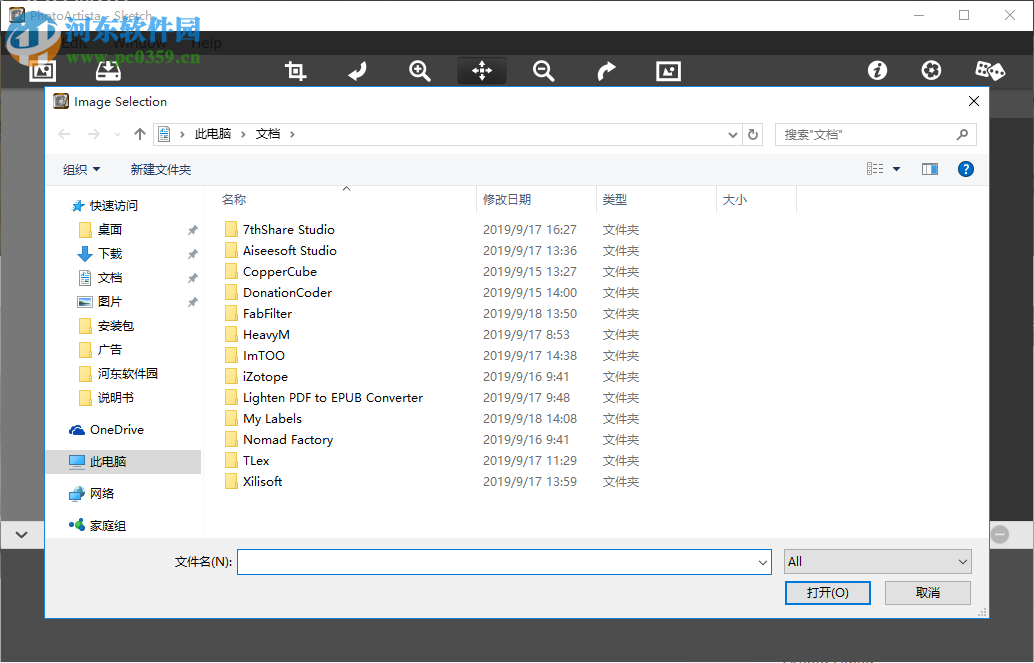This screenshot has height=663, width=1034.
Task: Expand the 文件名 history dropdown arrow
Action: (763, 562)
